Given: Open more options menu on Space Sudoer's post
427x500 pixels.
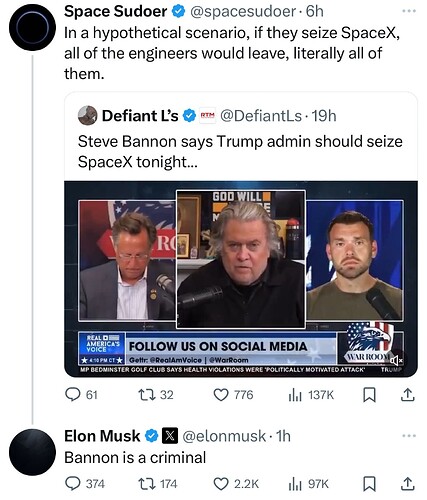Looking at the screenshot, I should (x=409, y=11).
